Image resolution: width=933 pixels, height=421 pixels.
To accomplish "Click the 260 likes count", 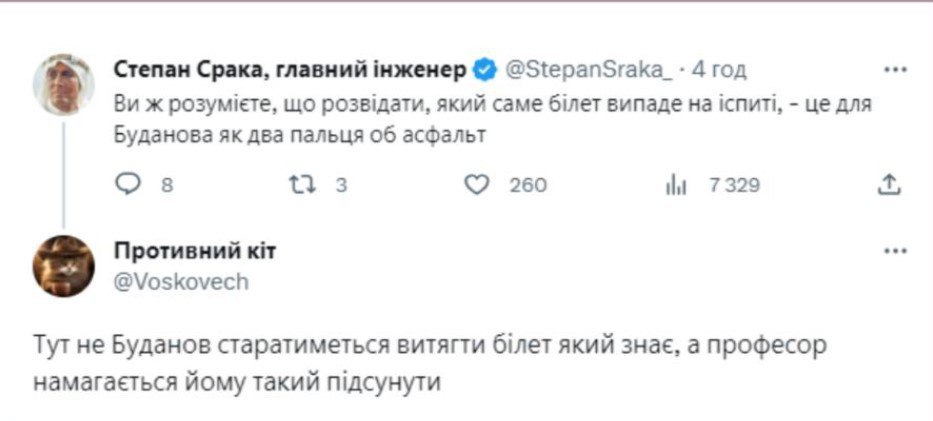I will coord(527,185).
